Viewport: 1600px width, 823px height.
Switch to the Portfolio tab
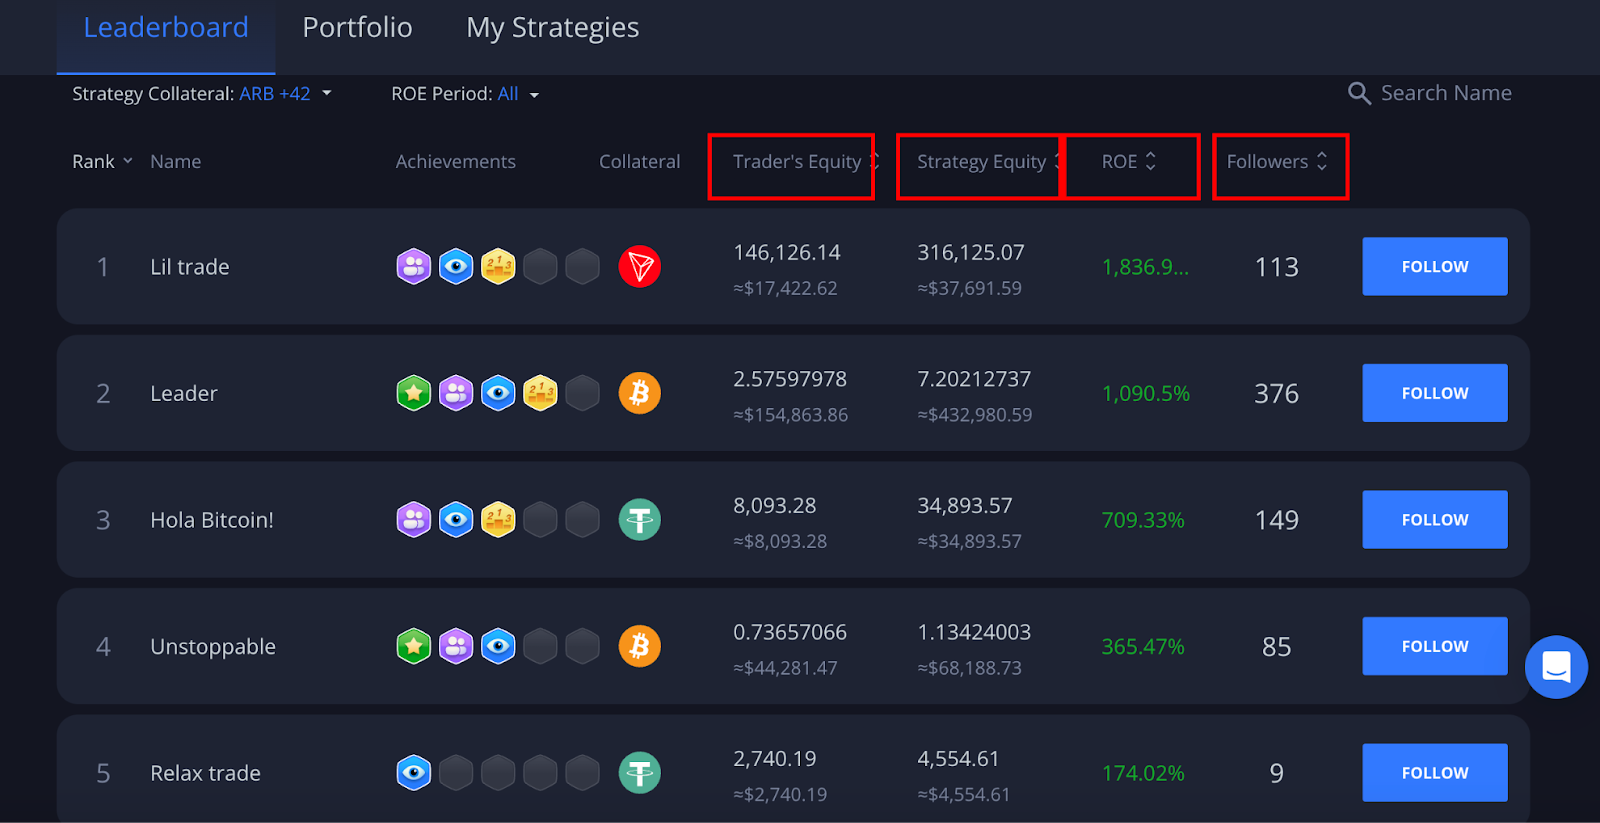tap(357, 27)
